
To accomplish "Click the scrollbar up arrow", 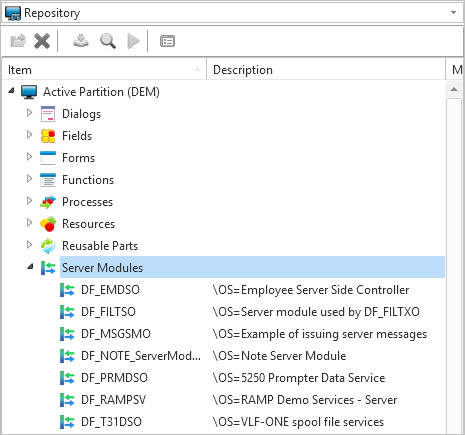I will click(x=454, y=89).
